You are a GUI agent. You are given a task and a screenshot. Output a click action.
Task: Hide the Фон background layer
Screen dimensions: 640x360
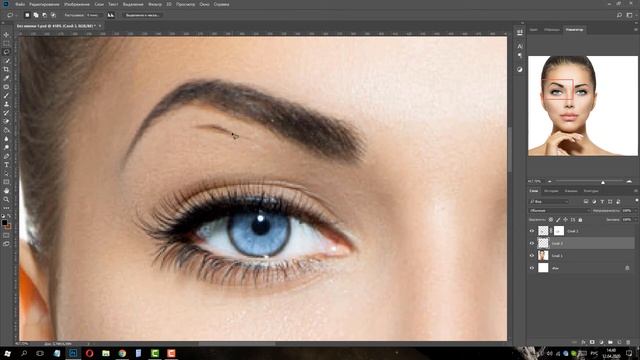coord(531,268)
